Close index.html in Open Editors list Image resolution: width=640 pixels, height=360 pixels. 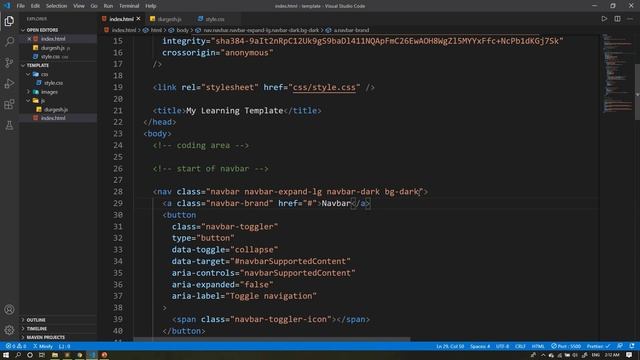tap(29, 39)
